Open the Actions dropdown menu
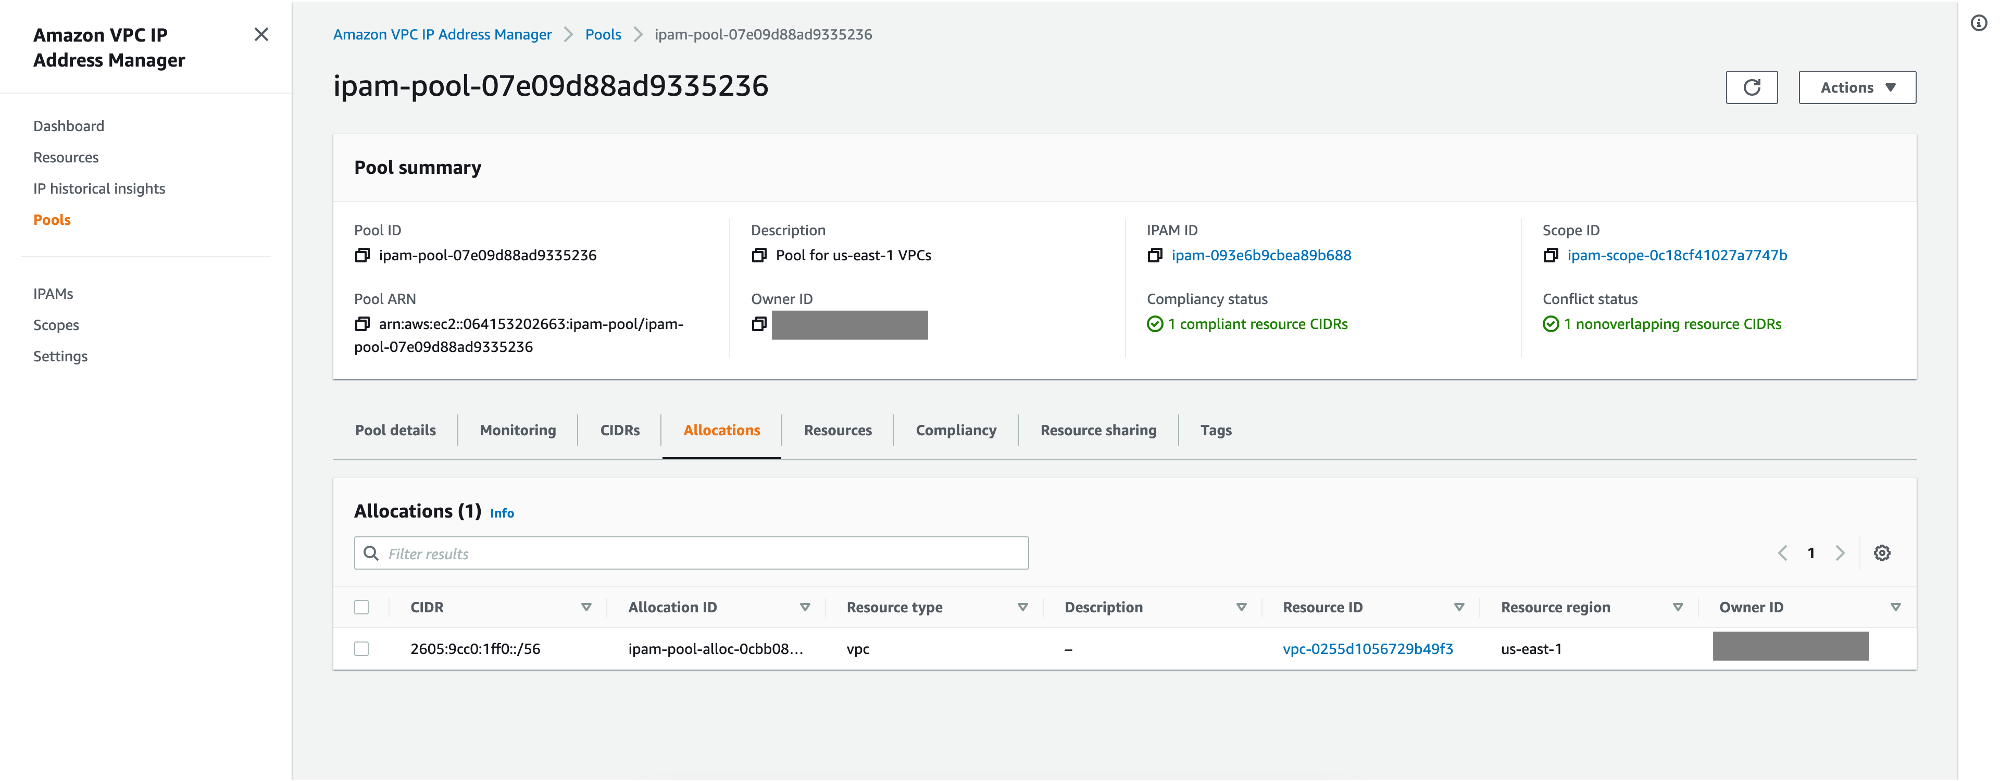Image resolution: width=2002 pixels, height=781 pixels. coord(1857,88)
